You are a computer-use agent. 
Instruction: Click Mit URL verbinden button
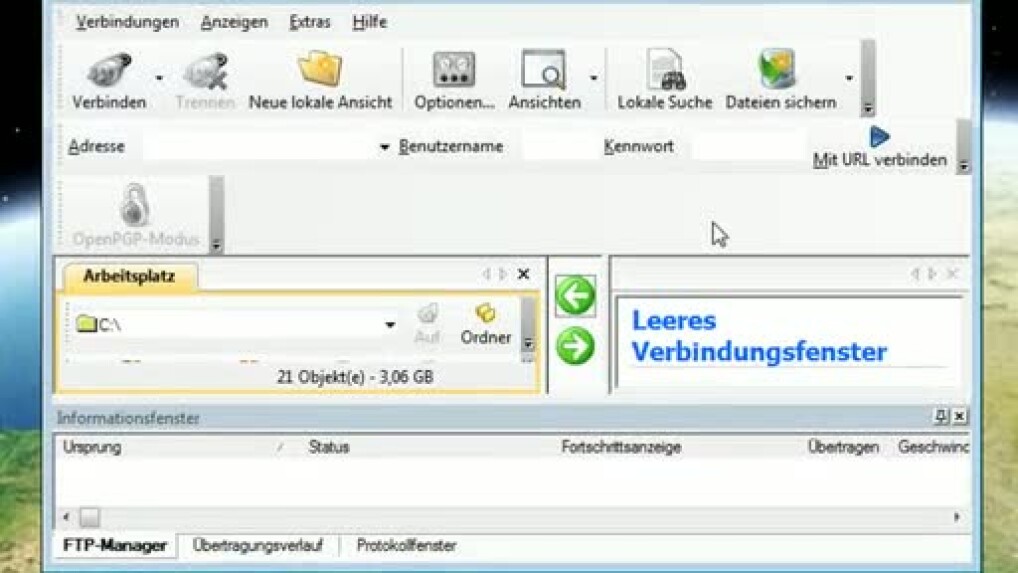[879, 148]
